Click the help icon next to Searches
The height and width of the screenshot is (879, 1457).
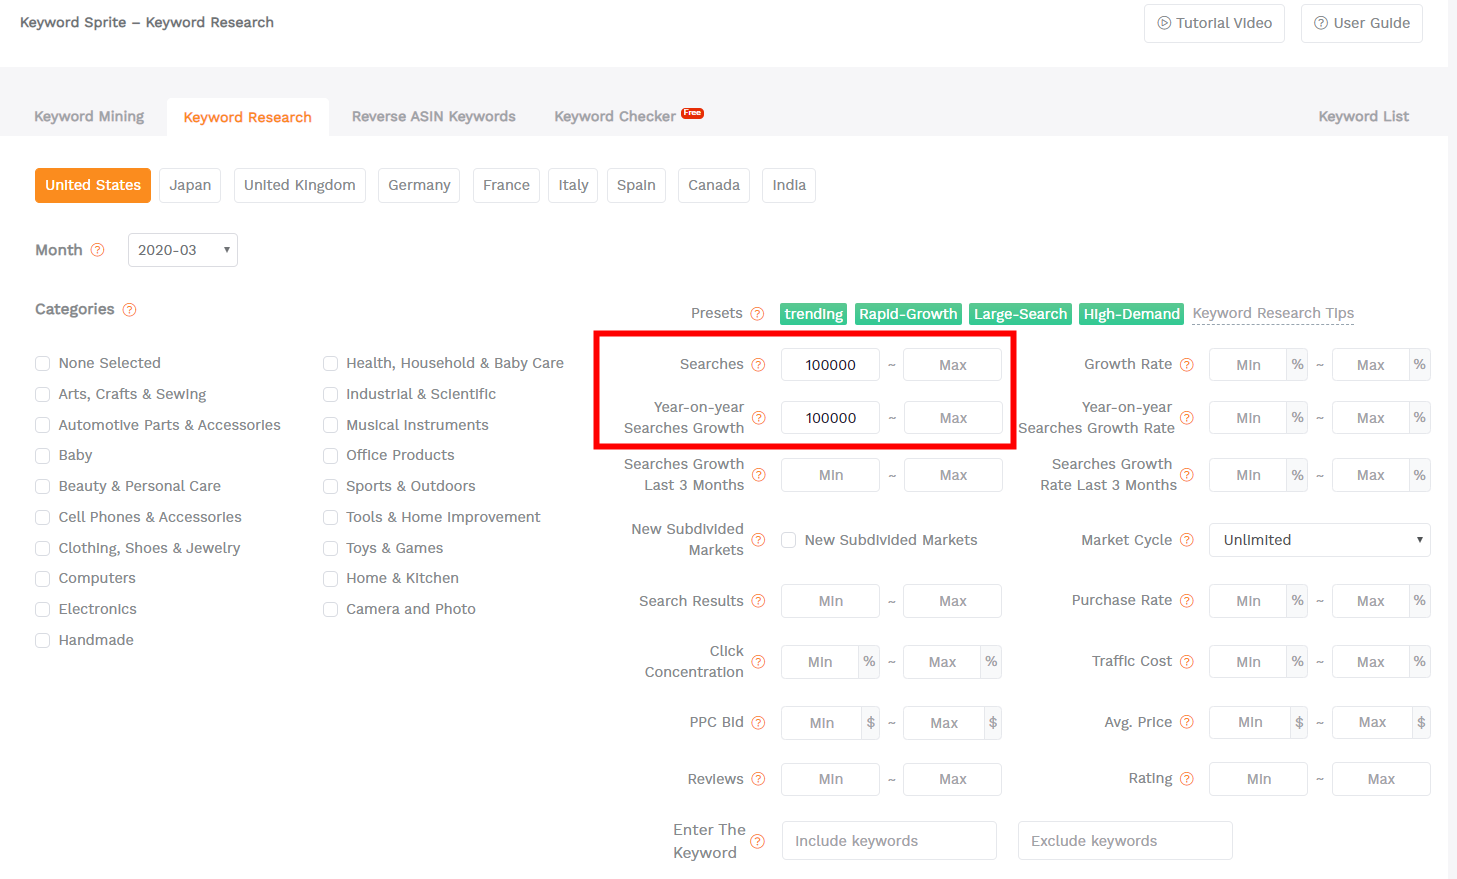point(758,365)
